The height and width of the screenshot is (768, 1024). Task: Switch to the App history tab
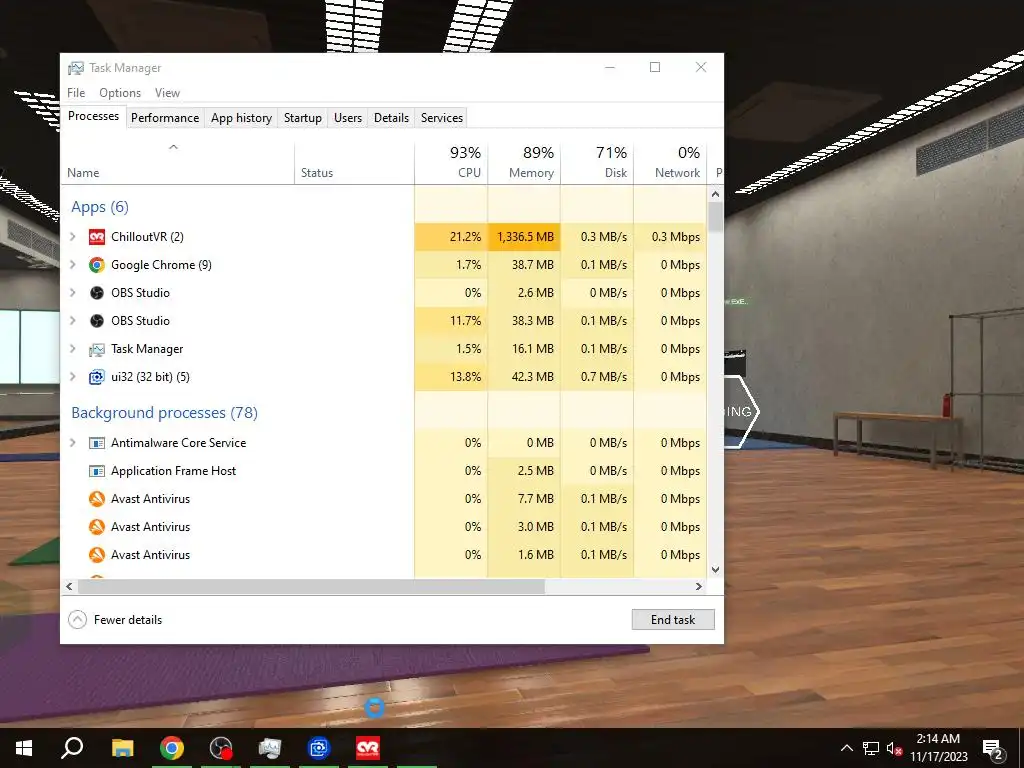pos(241,118)
